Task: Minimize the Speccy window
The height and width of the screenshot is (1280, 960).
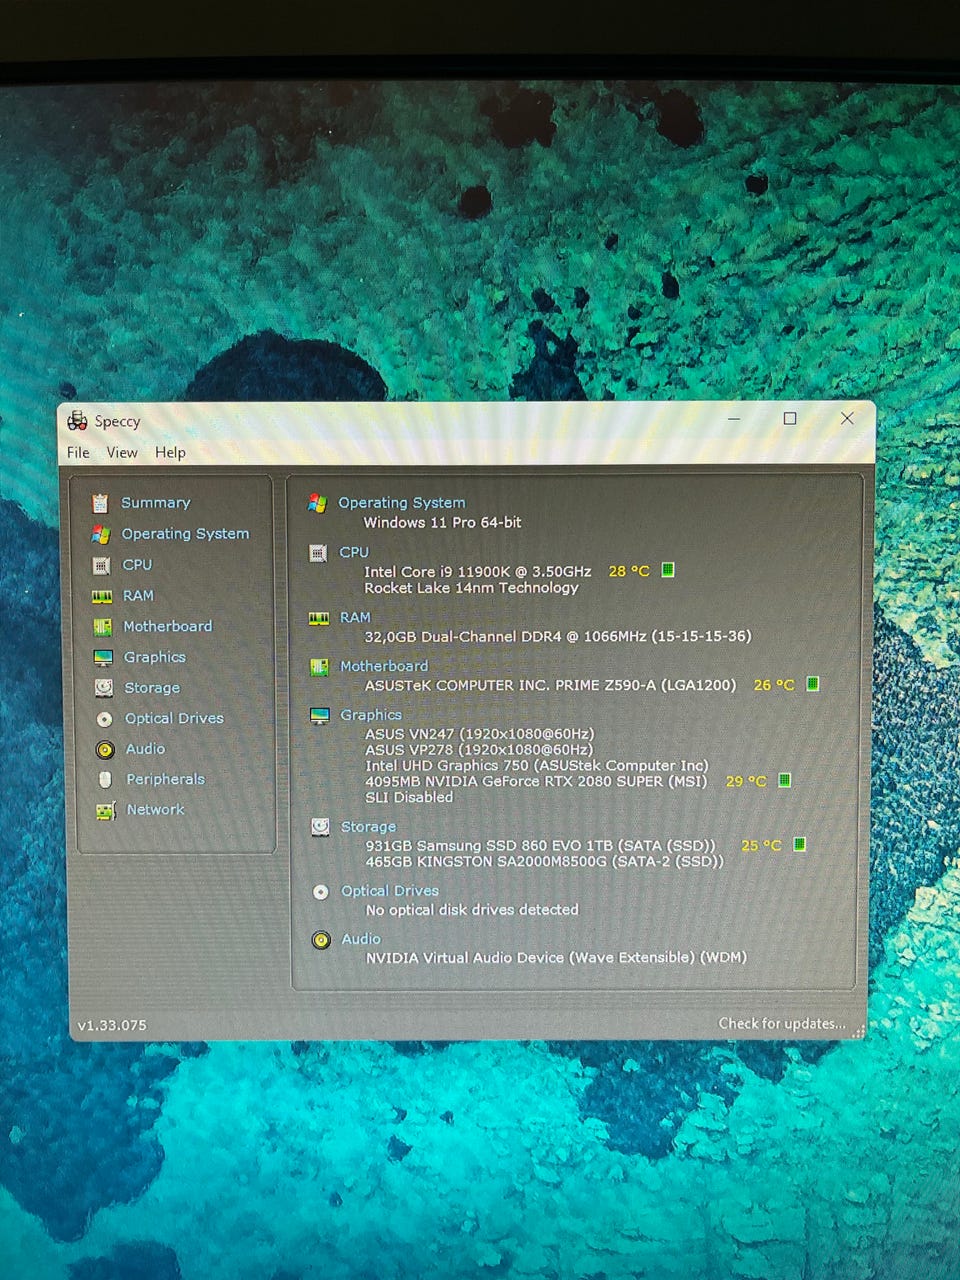Action: pos(734,419)
